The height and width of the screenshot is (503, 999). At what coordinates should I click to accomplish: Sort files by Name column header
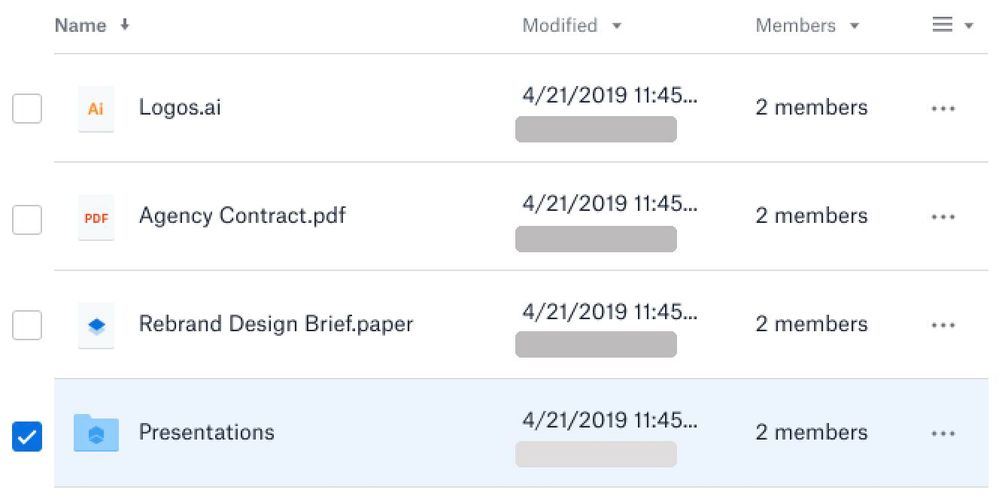[x=81, y=26]
